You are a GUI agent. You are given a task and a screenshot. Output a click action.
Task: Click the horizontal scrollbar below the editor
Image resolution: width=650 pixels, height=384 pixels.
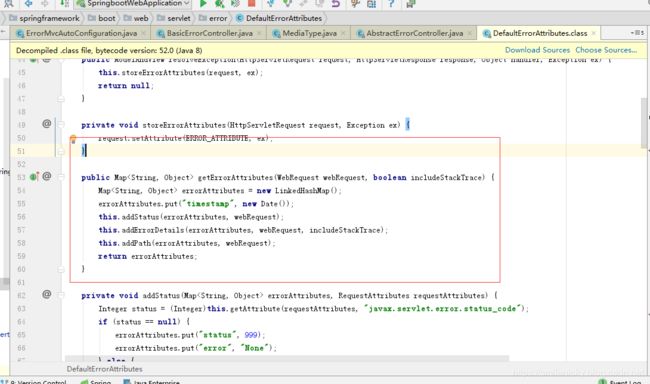[x=287, y=358]
